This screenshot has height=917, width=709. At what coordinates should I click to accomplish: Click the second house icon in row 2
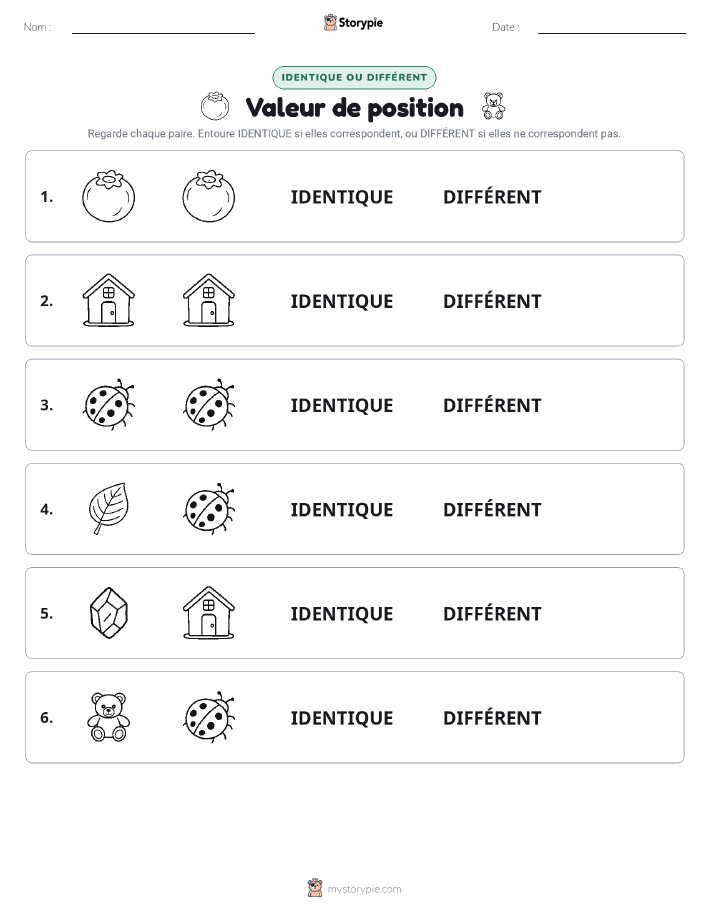(x=209, y=300)
